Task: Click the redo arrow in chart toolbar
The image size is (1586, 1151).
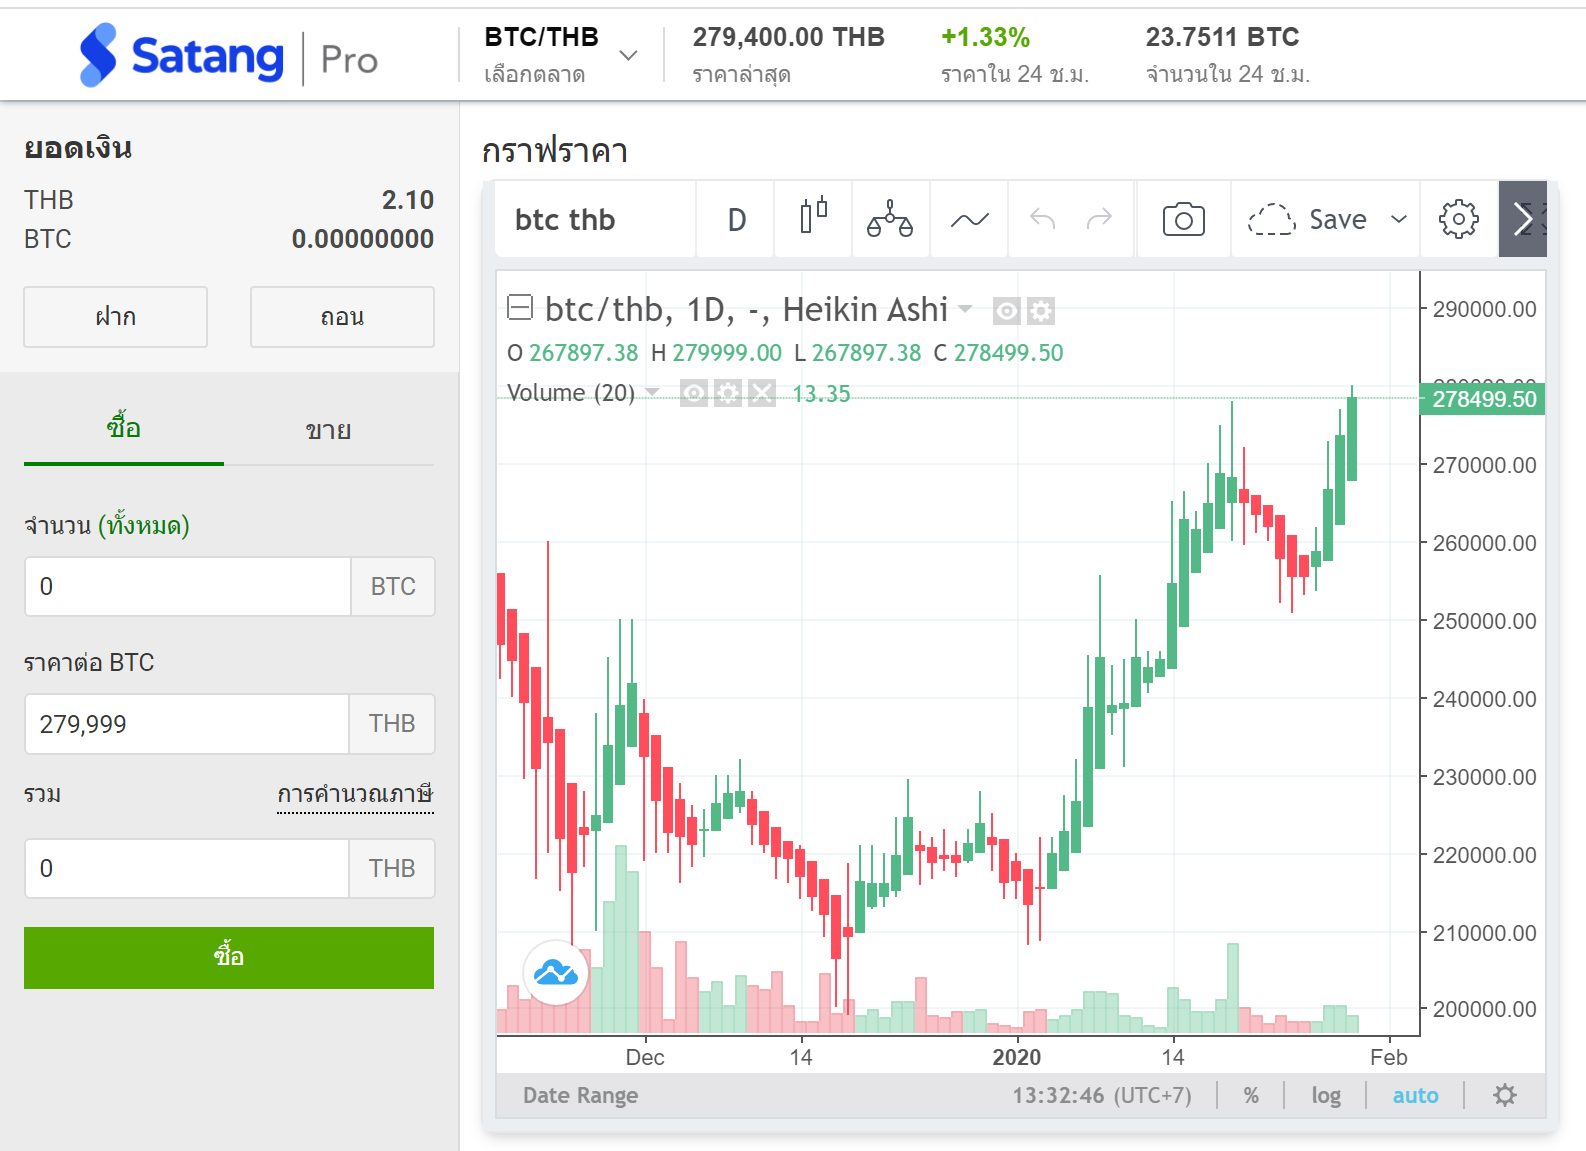Action: (1099, 219)
